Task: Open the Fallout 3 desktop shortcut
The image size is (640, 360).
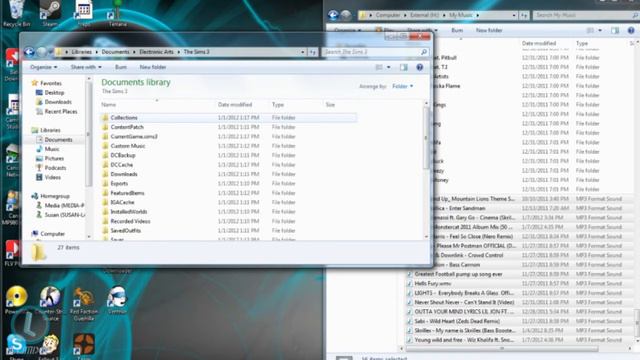Action: tap(49, 347)
